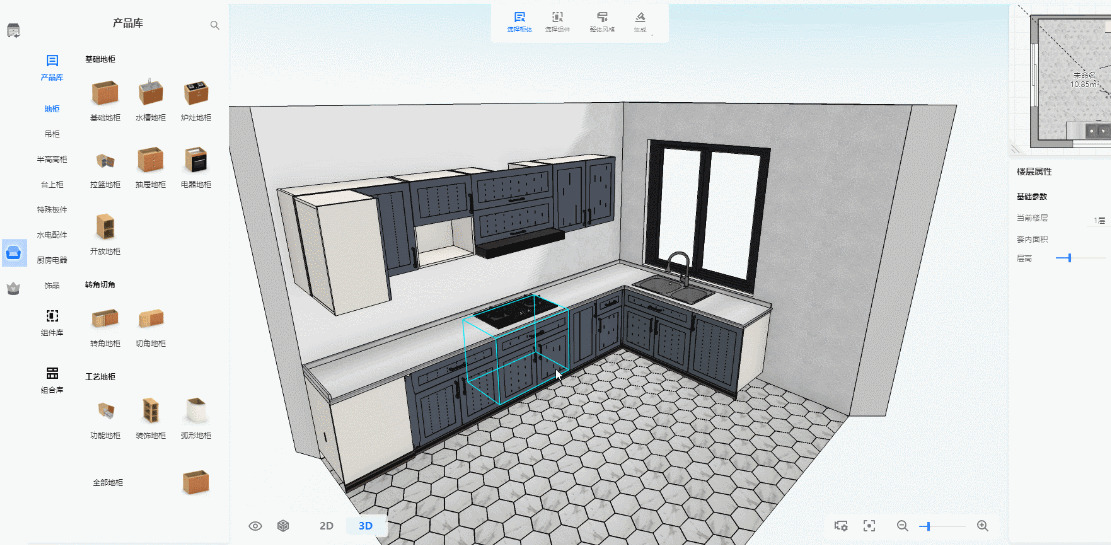This screenshot has height=545, width=1111.
Task: Select the 炉灶地柜 stove cabinet icon
Action: (196, 92)
